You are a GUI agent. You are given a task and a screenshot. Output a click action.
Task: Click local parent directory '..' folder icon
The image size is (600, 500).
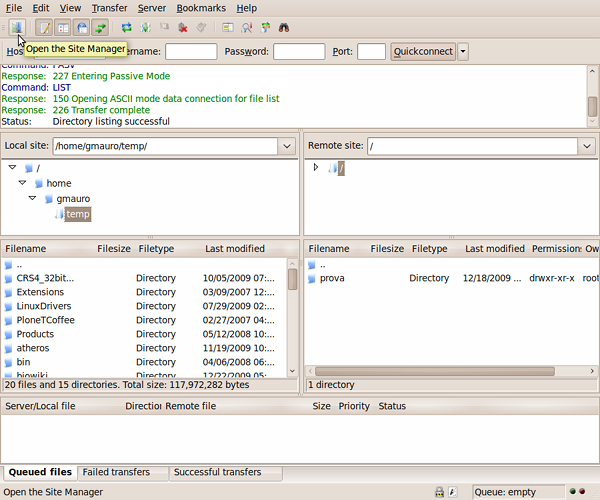8,264
